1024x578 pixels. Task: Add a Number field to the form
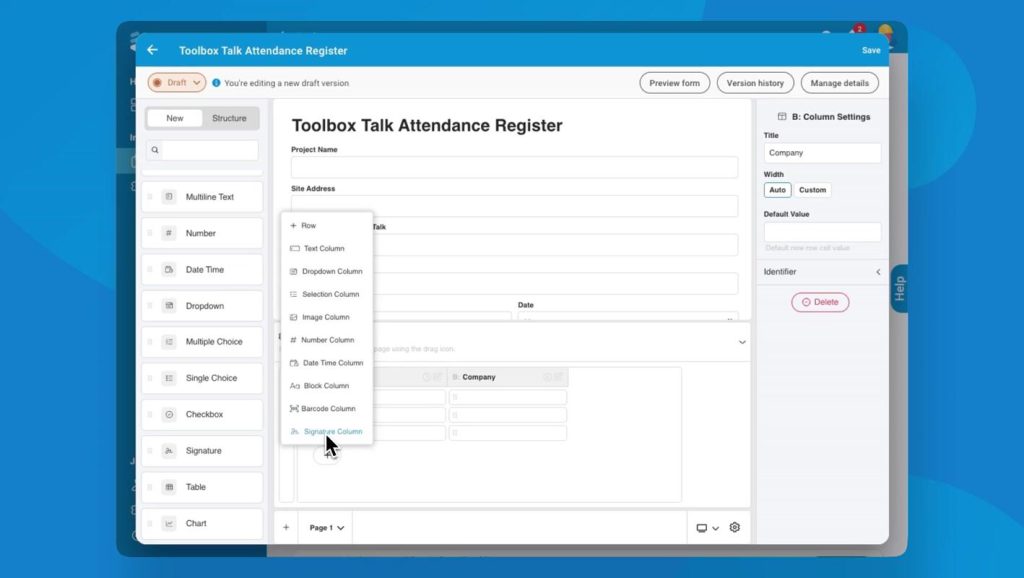202,233
